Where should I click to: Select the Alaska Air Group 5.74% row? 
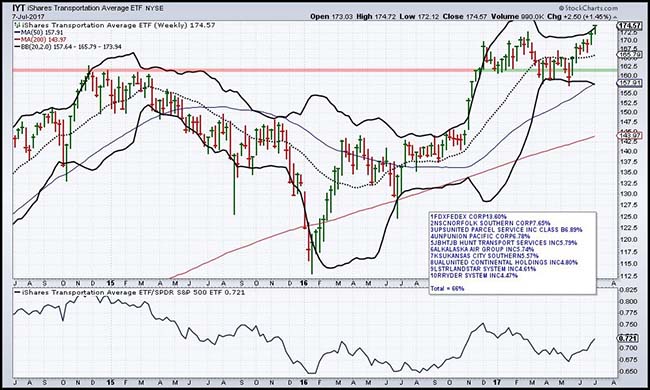click(483, 250)
